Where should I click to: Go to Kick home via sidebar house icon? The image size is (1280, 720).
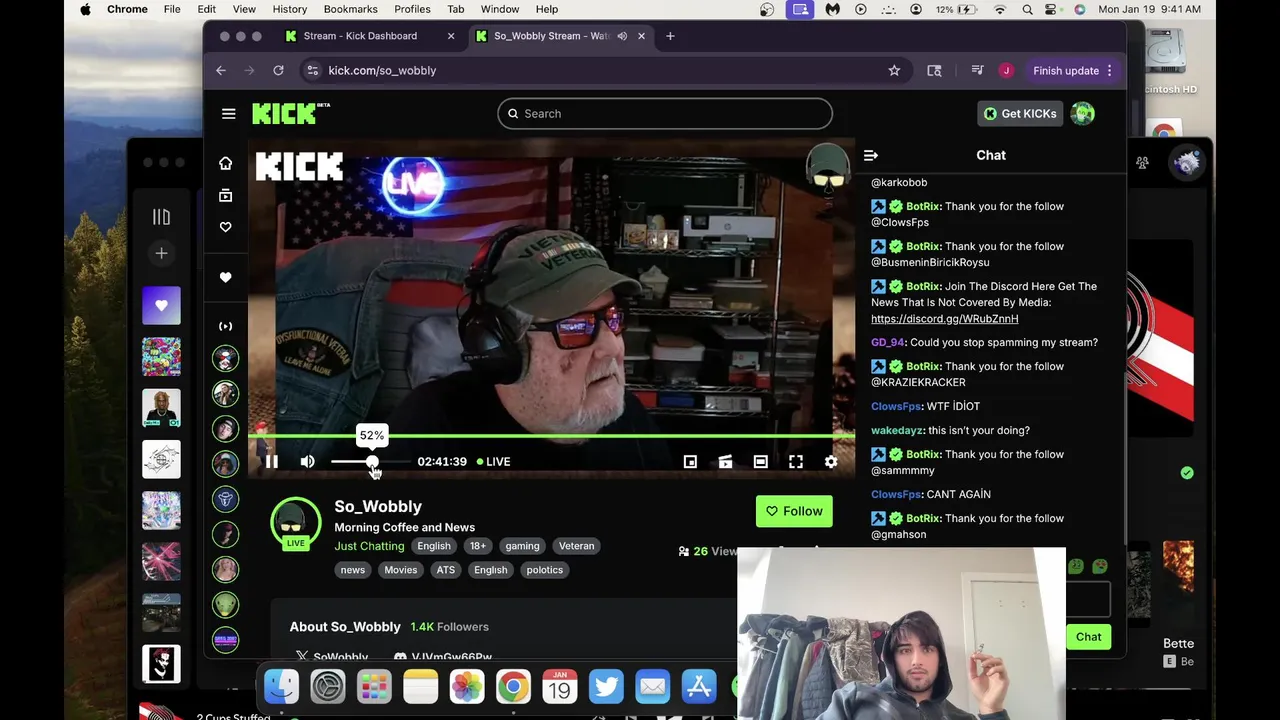225,163
